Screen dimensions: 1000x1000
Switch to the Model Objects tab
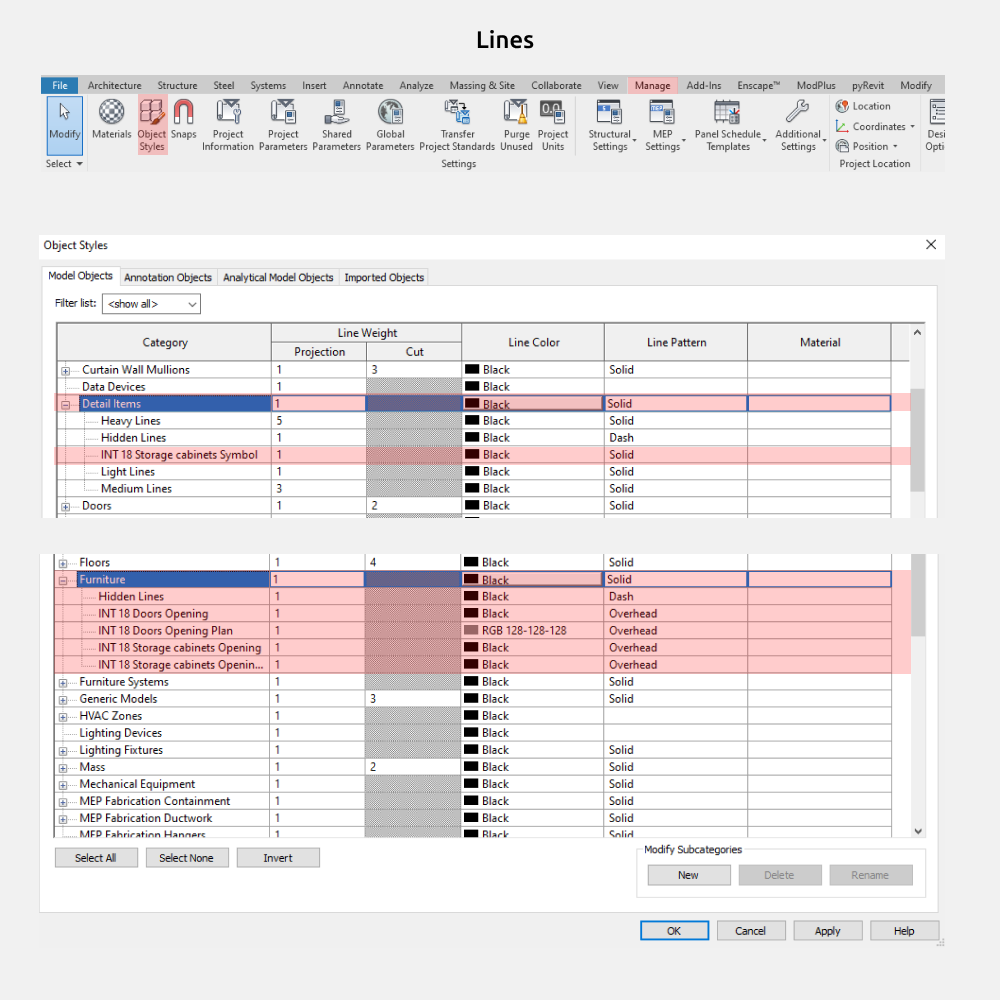80,276
